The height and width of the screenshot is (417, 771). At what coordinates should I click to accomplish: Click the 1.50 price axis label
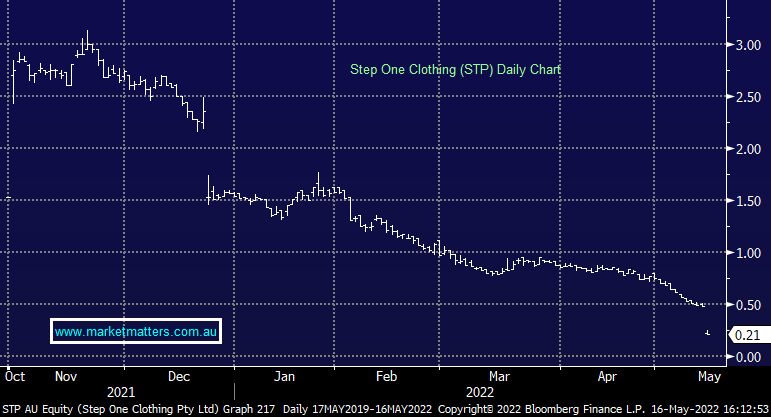click(x=748, y=201)
